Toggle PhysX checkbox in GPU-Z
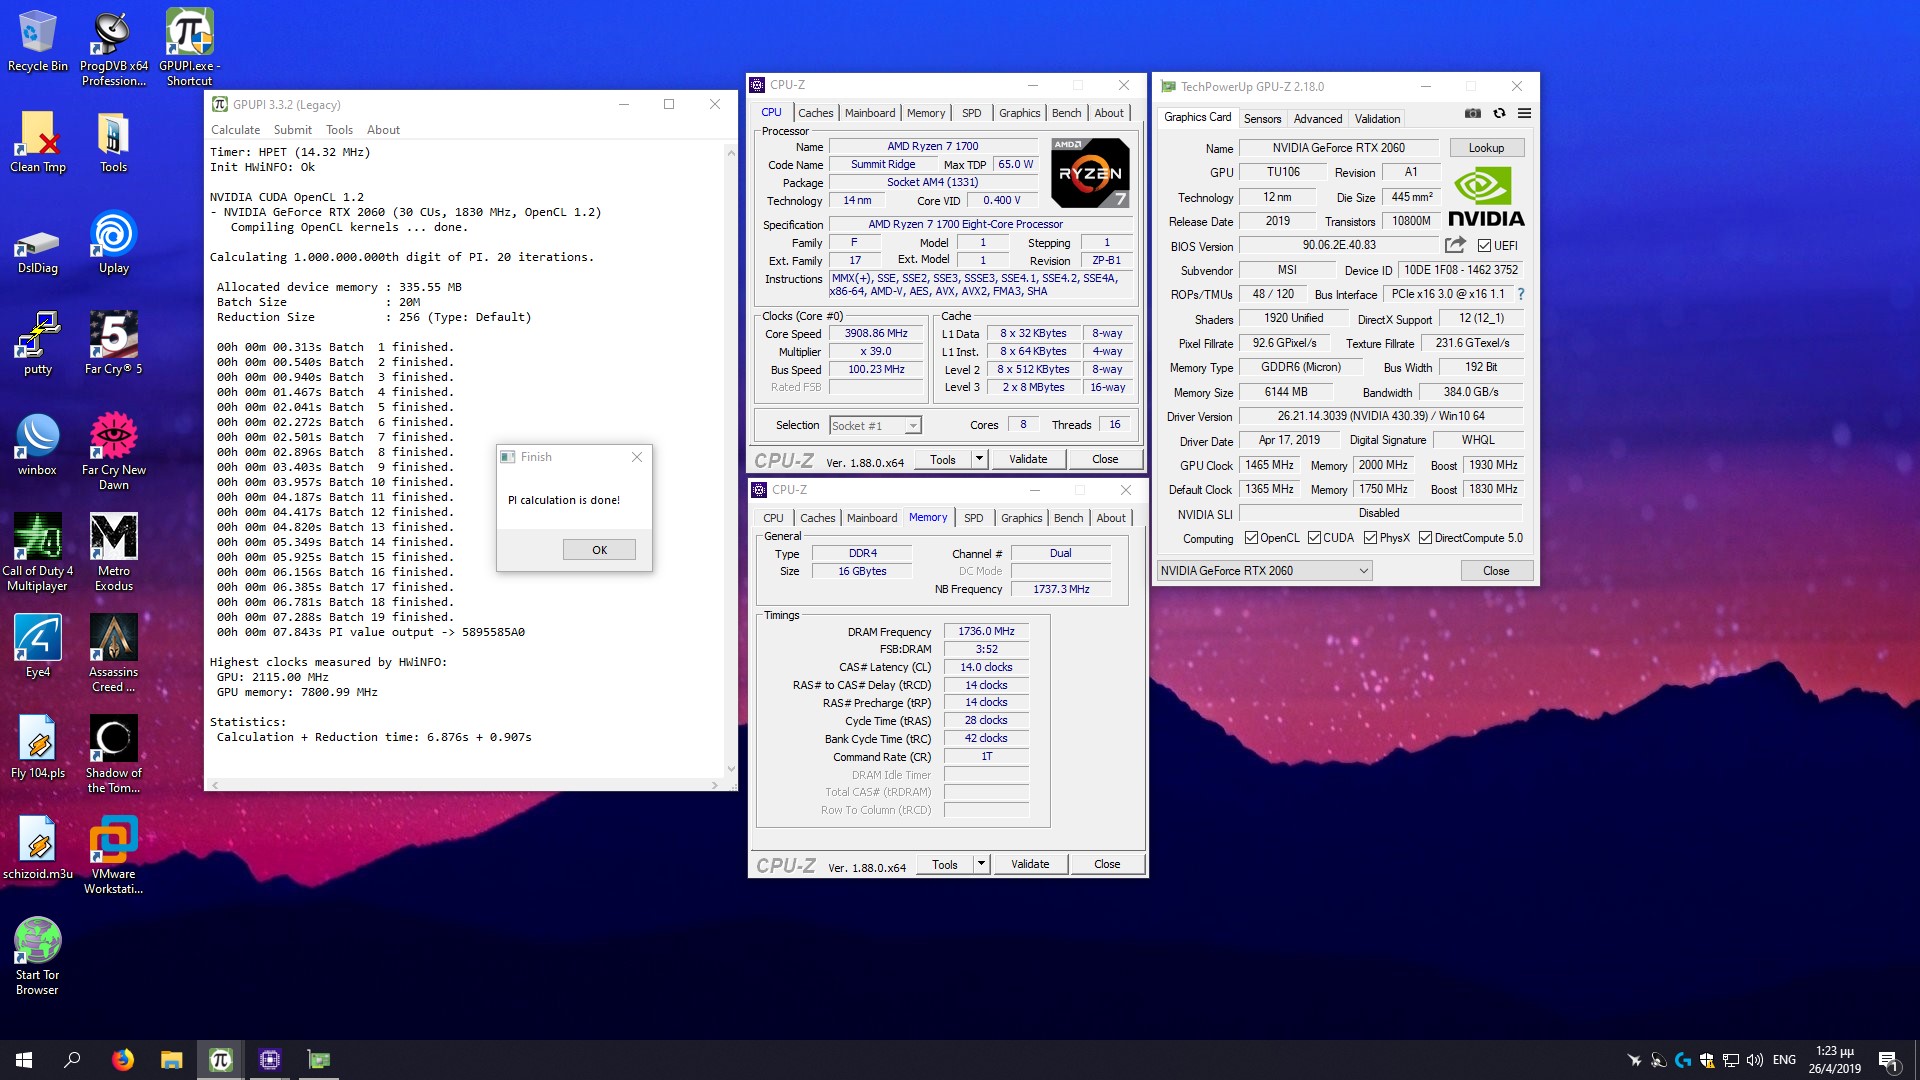This screenshot has width=1920, height=1080. click(x=1370, y=538)
